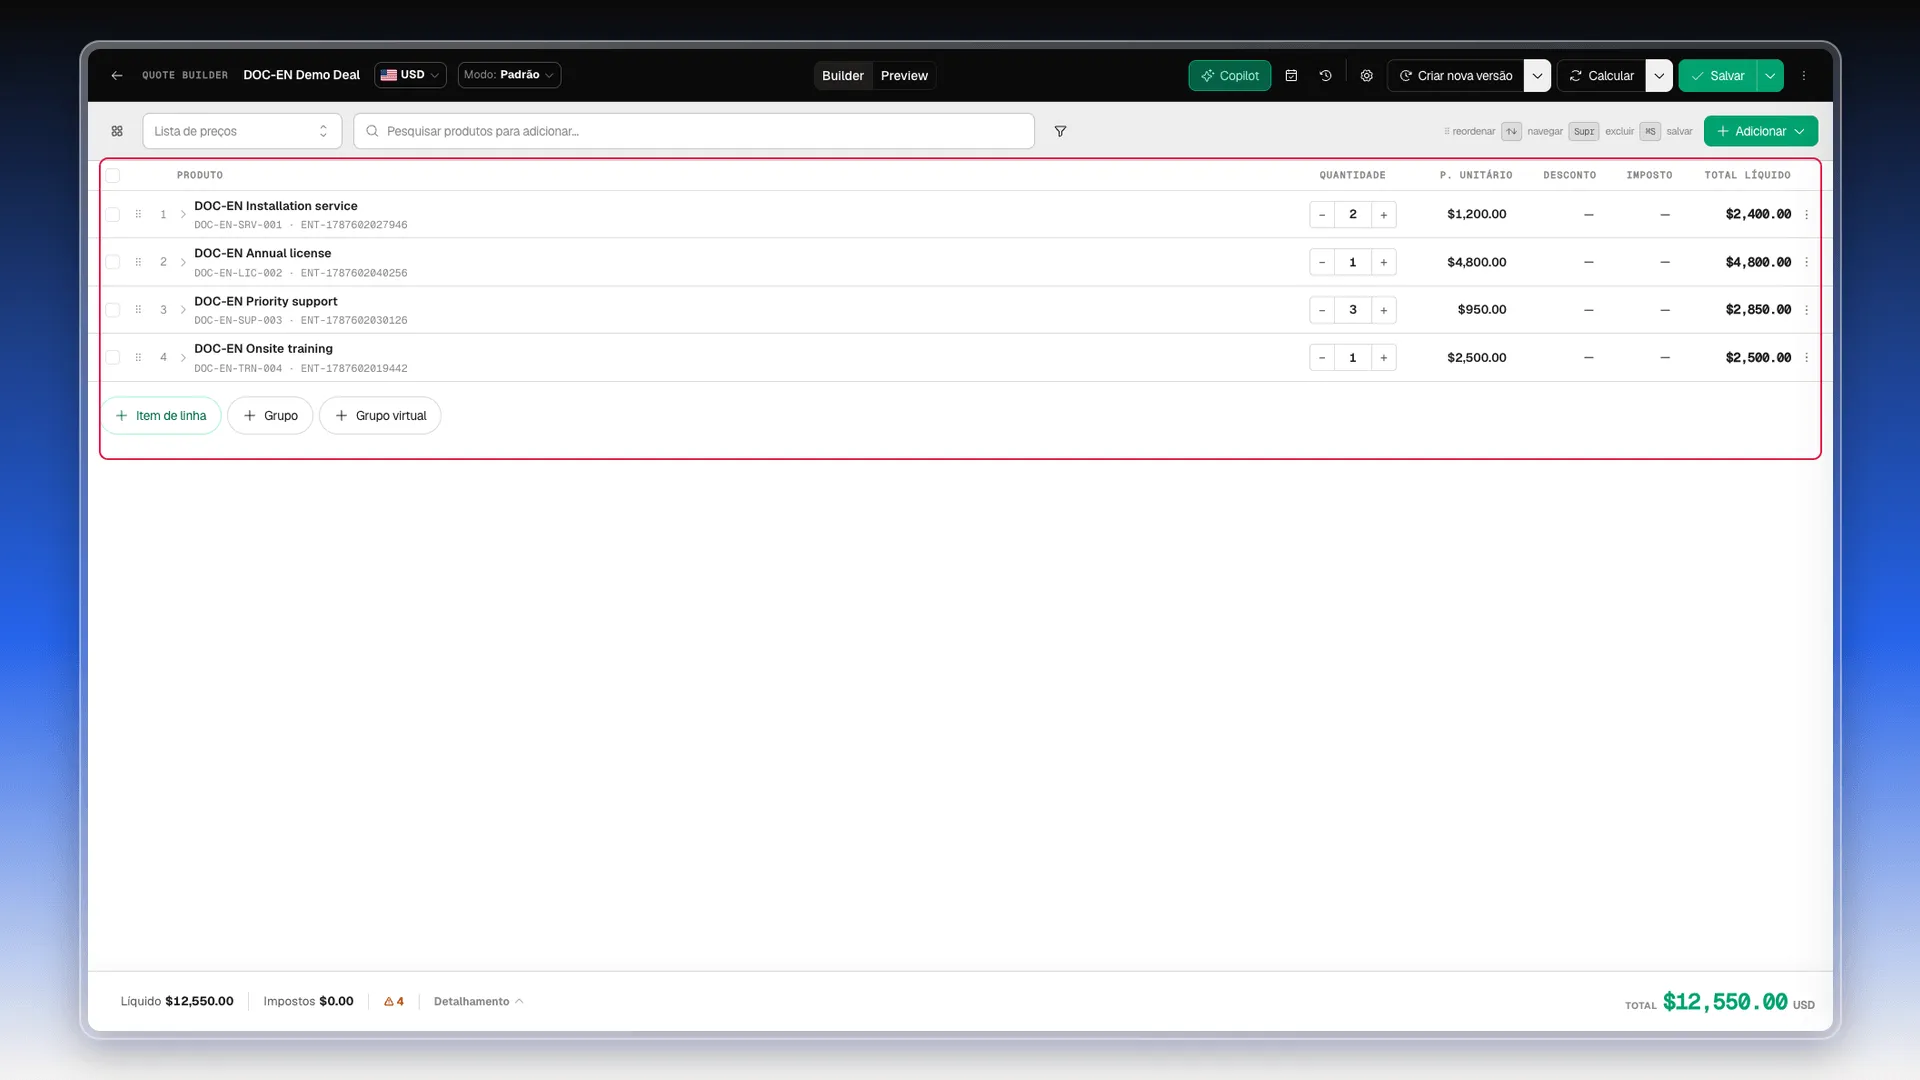Decrease quantity of Onsite training
This screenshot has height=1080, width=1920.
click(1322, 358)
